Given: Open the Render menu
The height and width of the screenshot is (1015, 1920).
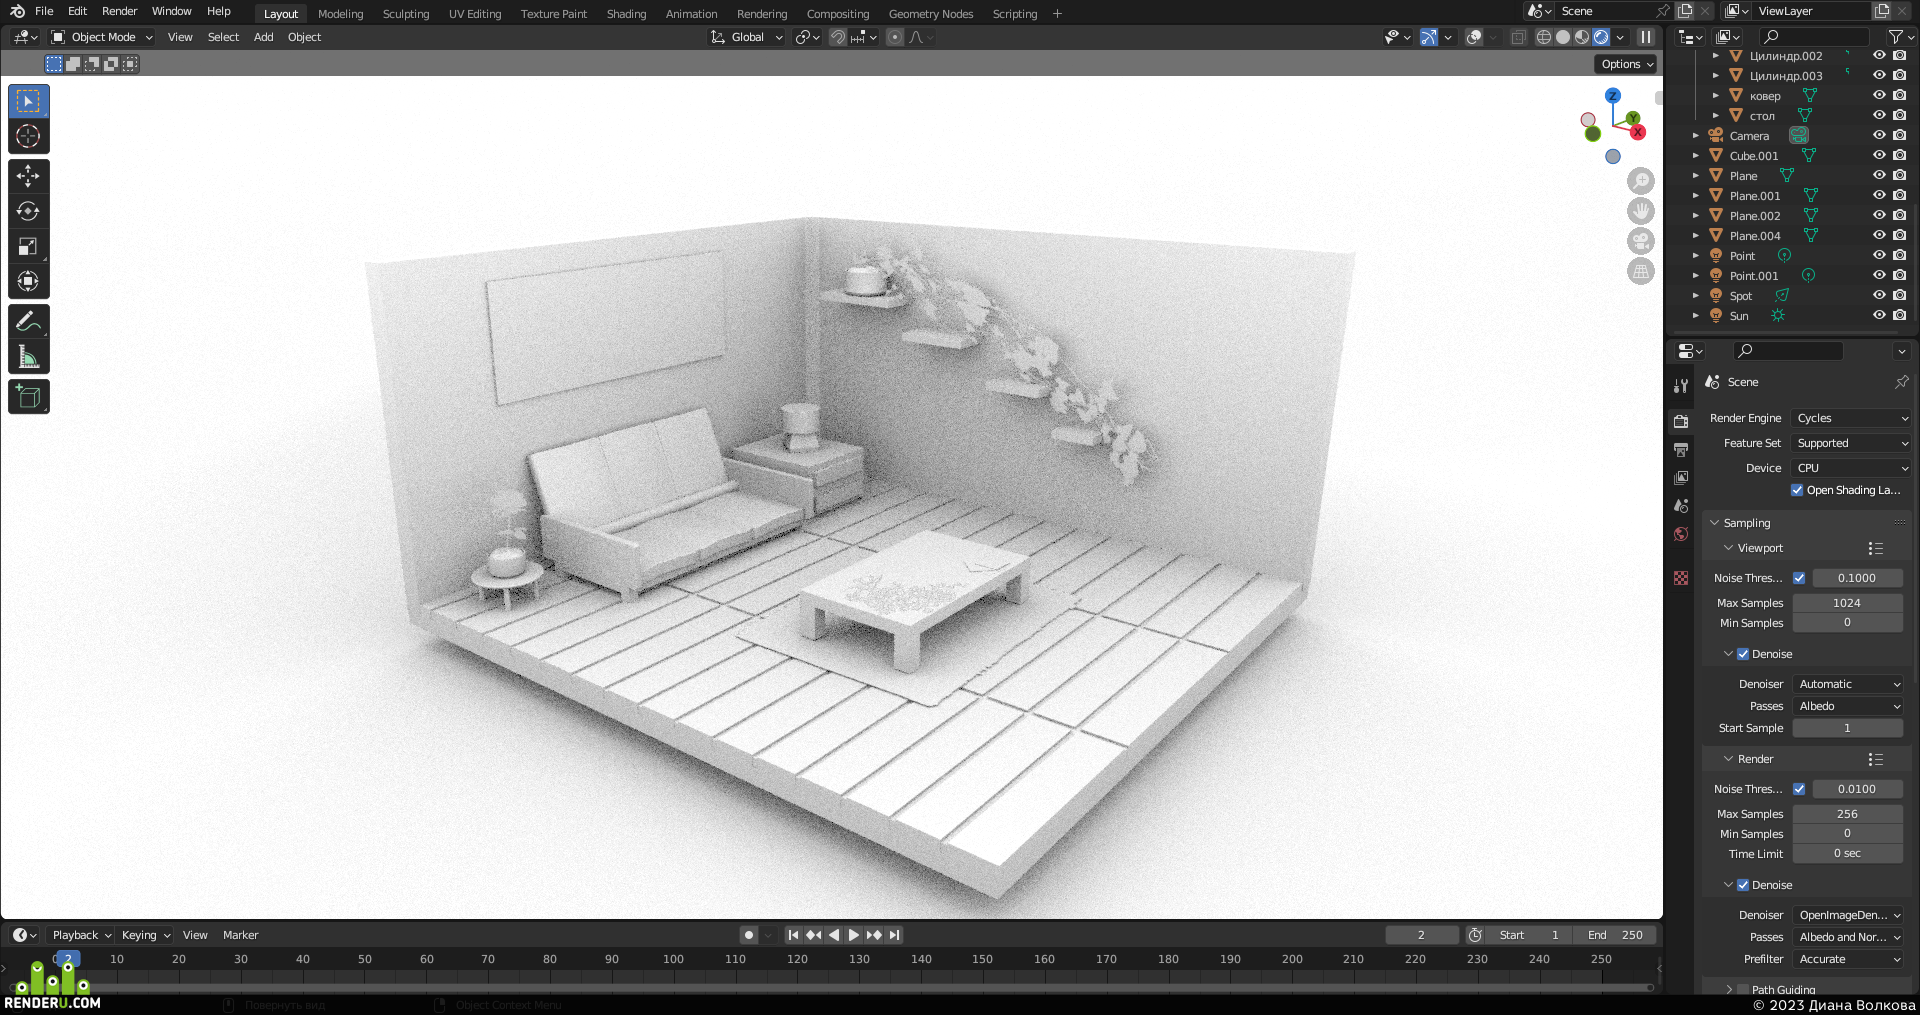Looking at the screenshot, I should click(x=120, y=11).
